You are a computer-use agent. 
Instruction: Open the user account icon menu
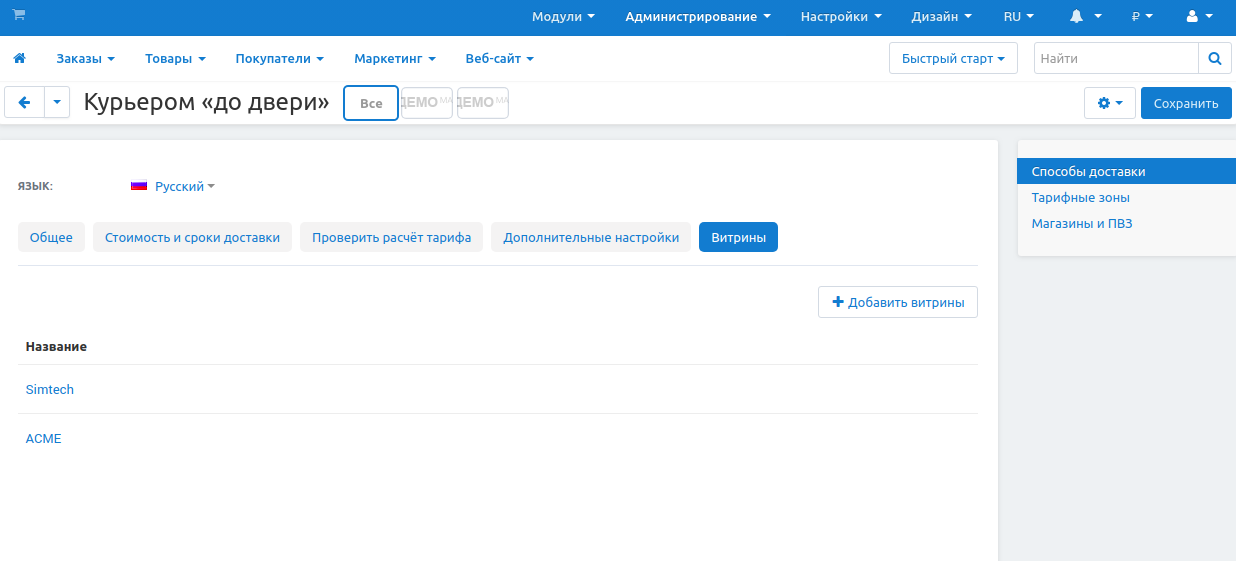1199,17
